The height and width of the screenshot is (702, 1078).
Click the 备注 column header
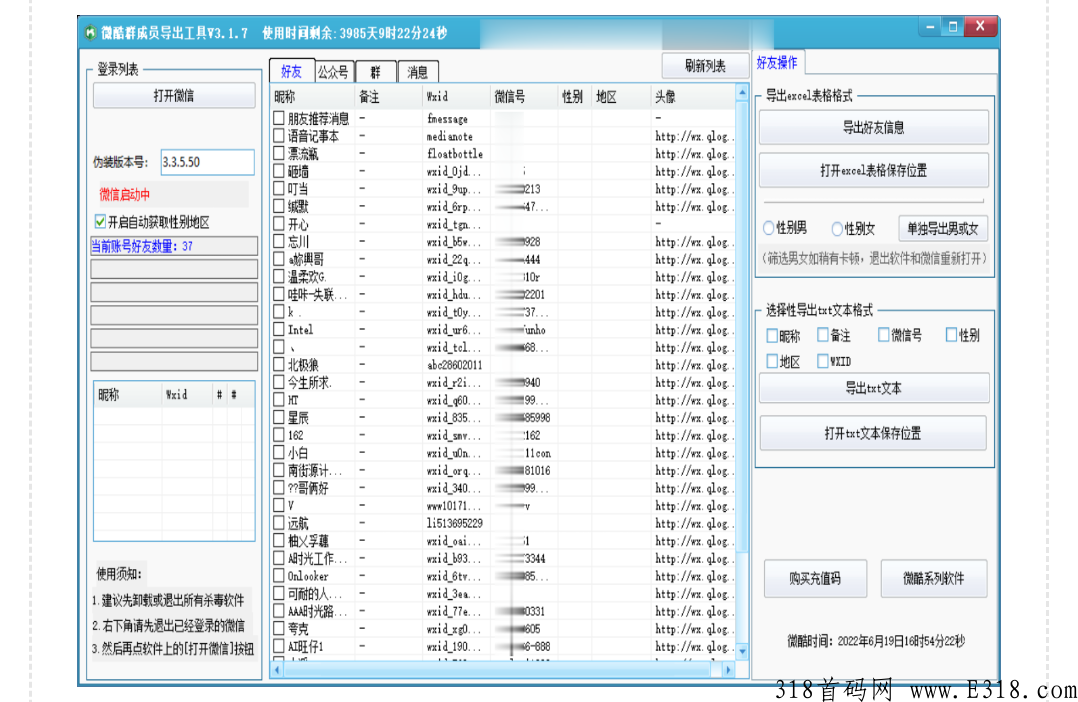[388, 97]
